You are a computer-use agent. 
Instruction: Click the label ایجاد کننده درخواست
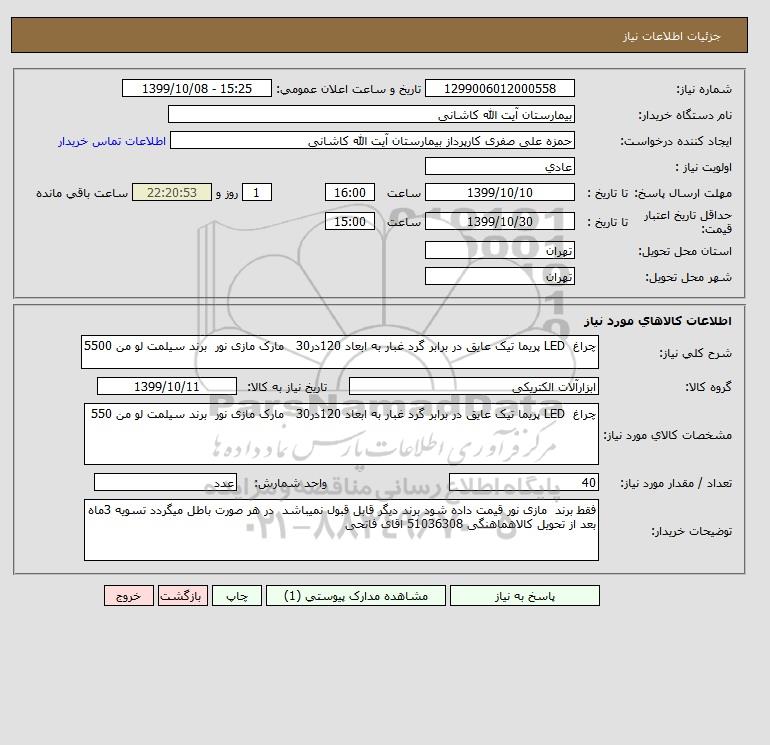(x=676, y=141)
